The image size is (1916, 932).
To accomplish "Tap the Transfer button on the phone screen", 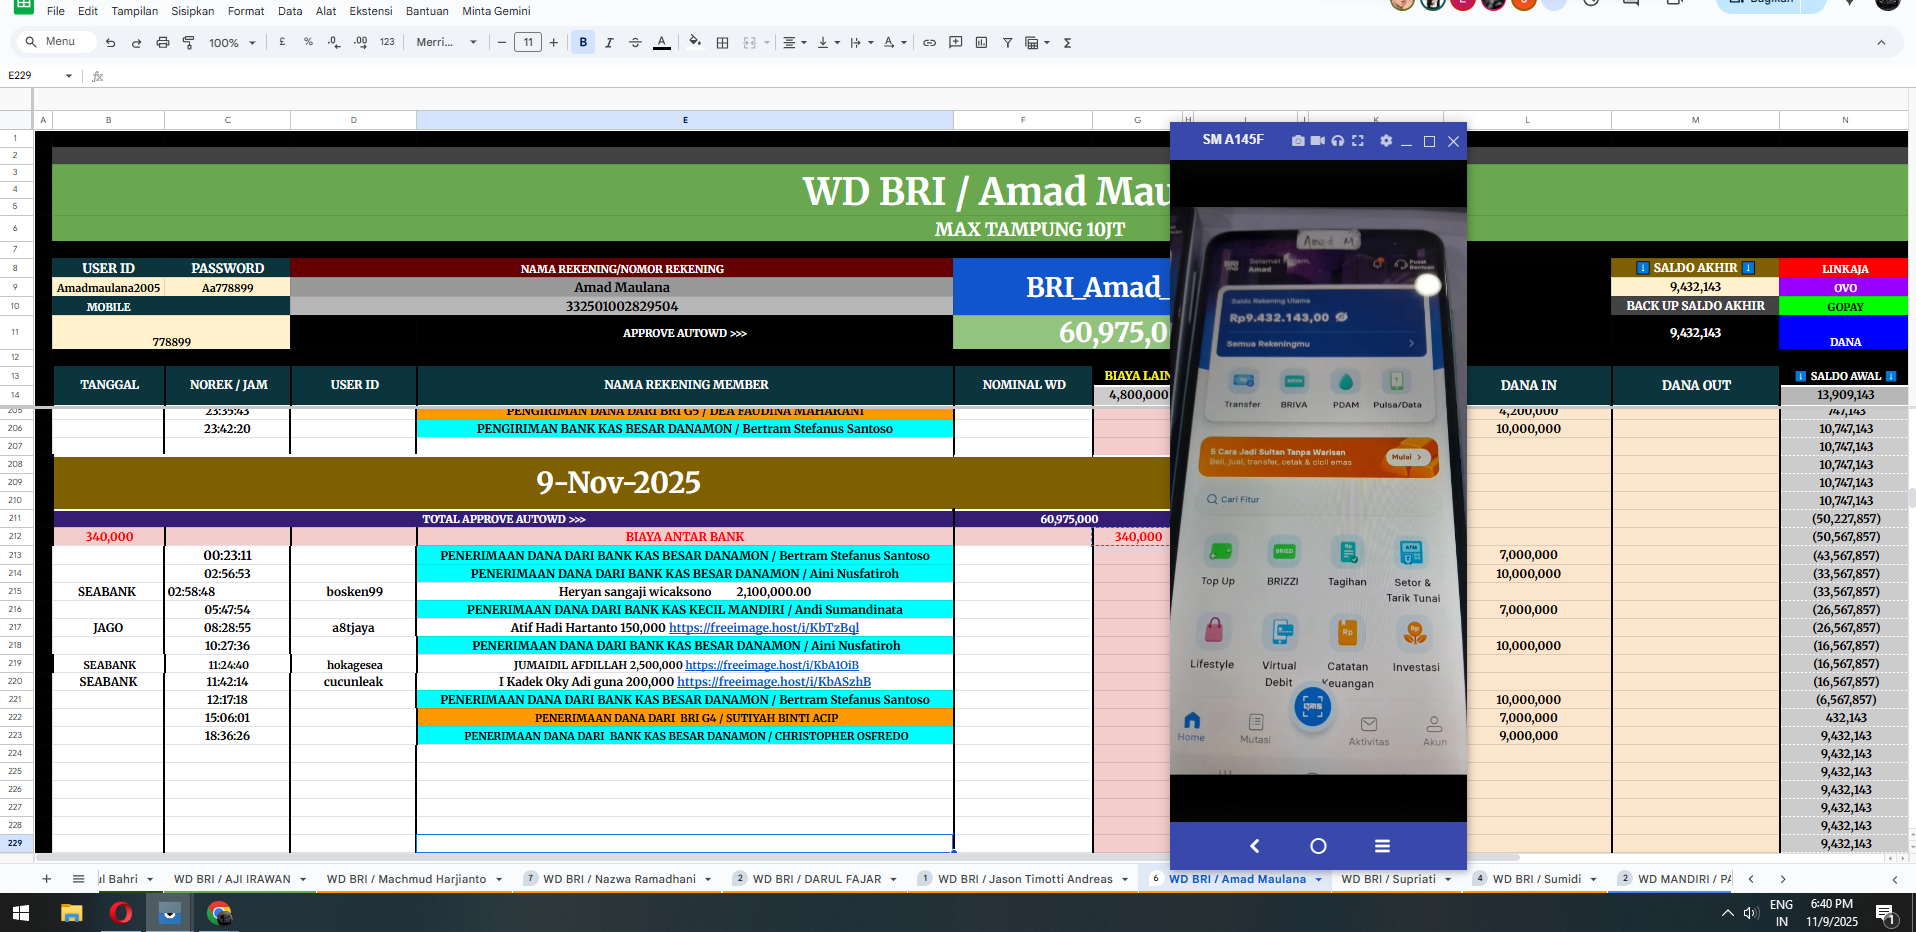I will [1242, 389].
